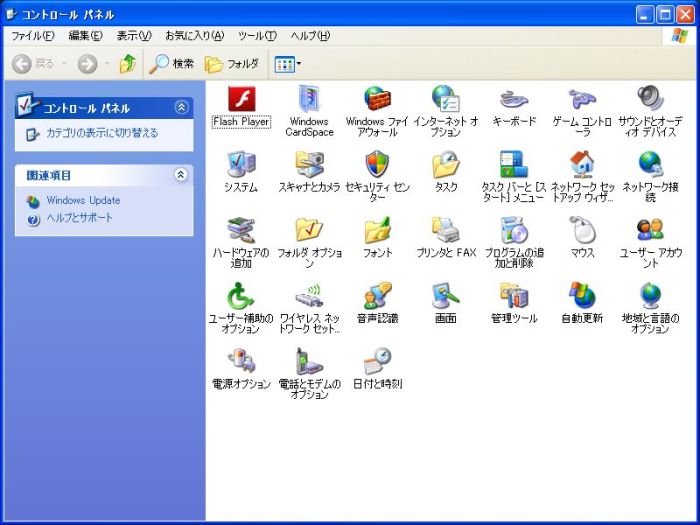Open the キーボード settings icon
This screenshot has width=700, height=525.
pyautogui.click(x=514, y=100)
